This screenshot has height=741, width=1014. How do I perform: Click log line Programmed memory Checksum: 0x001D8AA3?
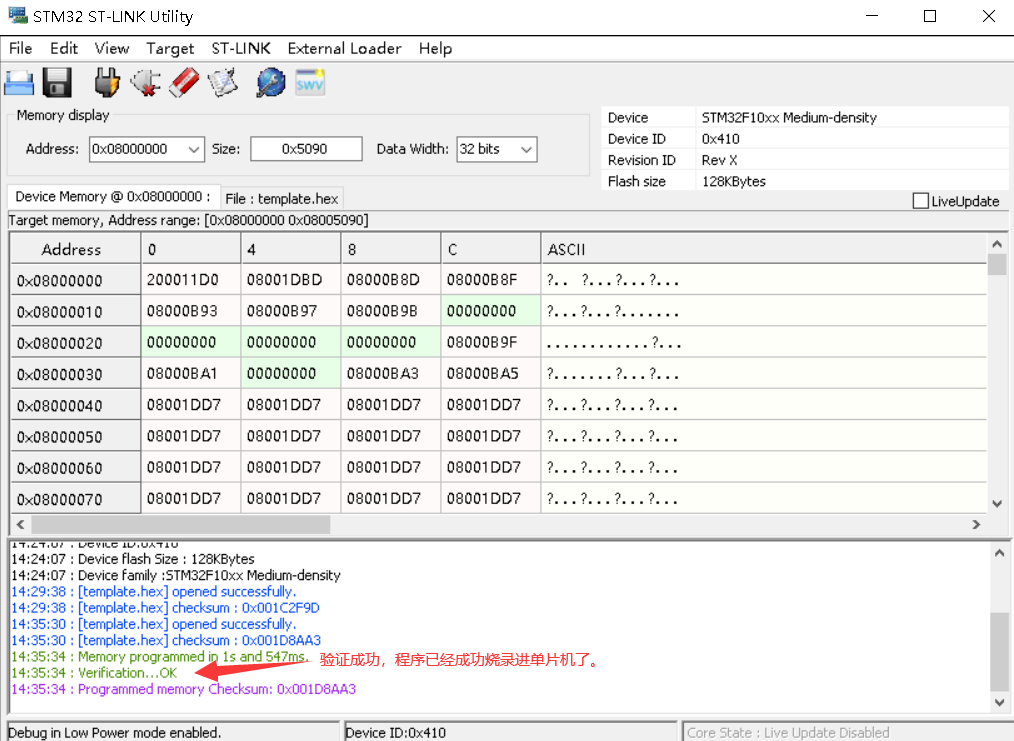coord(184,689)
